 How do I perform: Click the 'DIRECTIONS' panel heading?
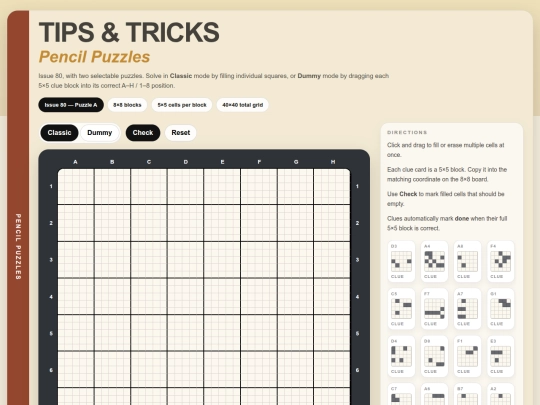407,132
